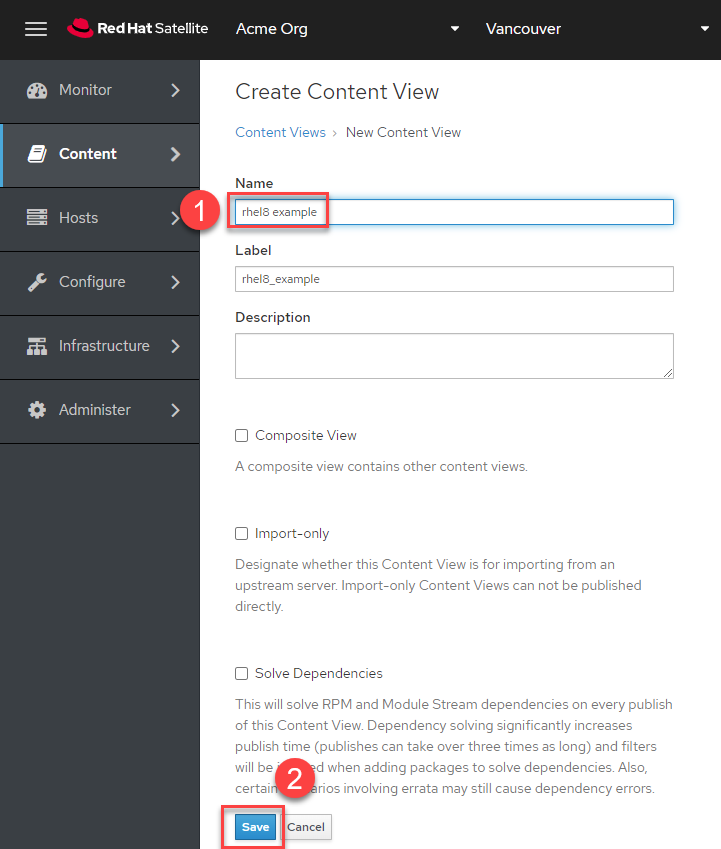
Task: Click into the Description text area
Action: coord(454,356)
